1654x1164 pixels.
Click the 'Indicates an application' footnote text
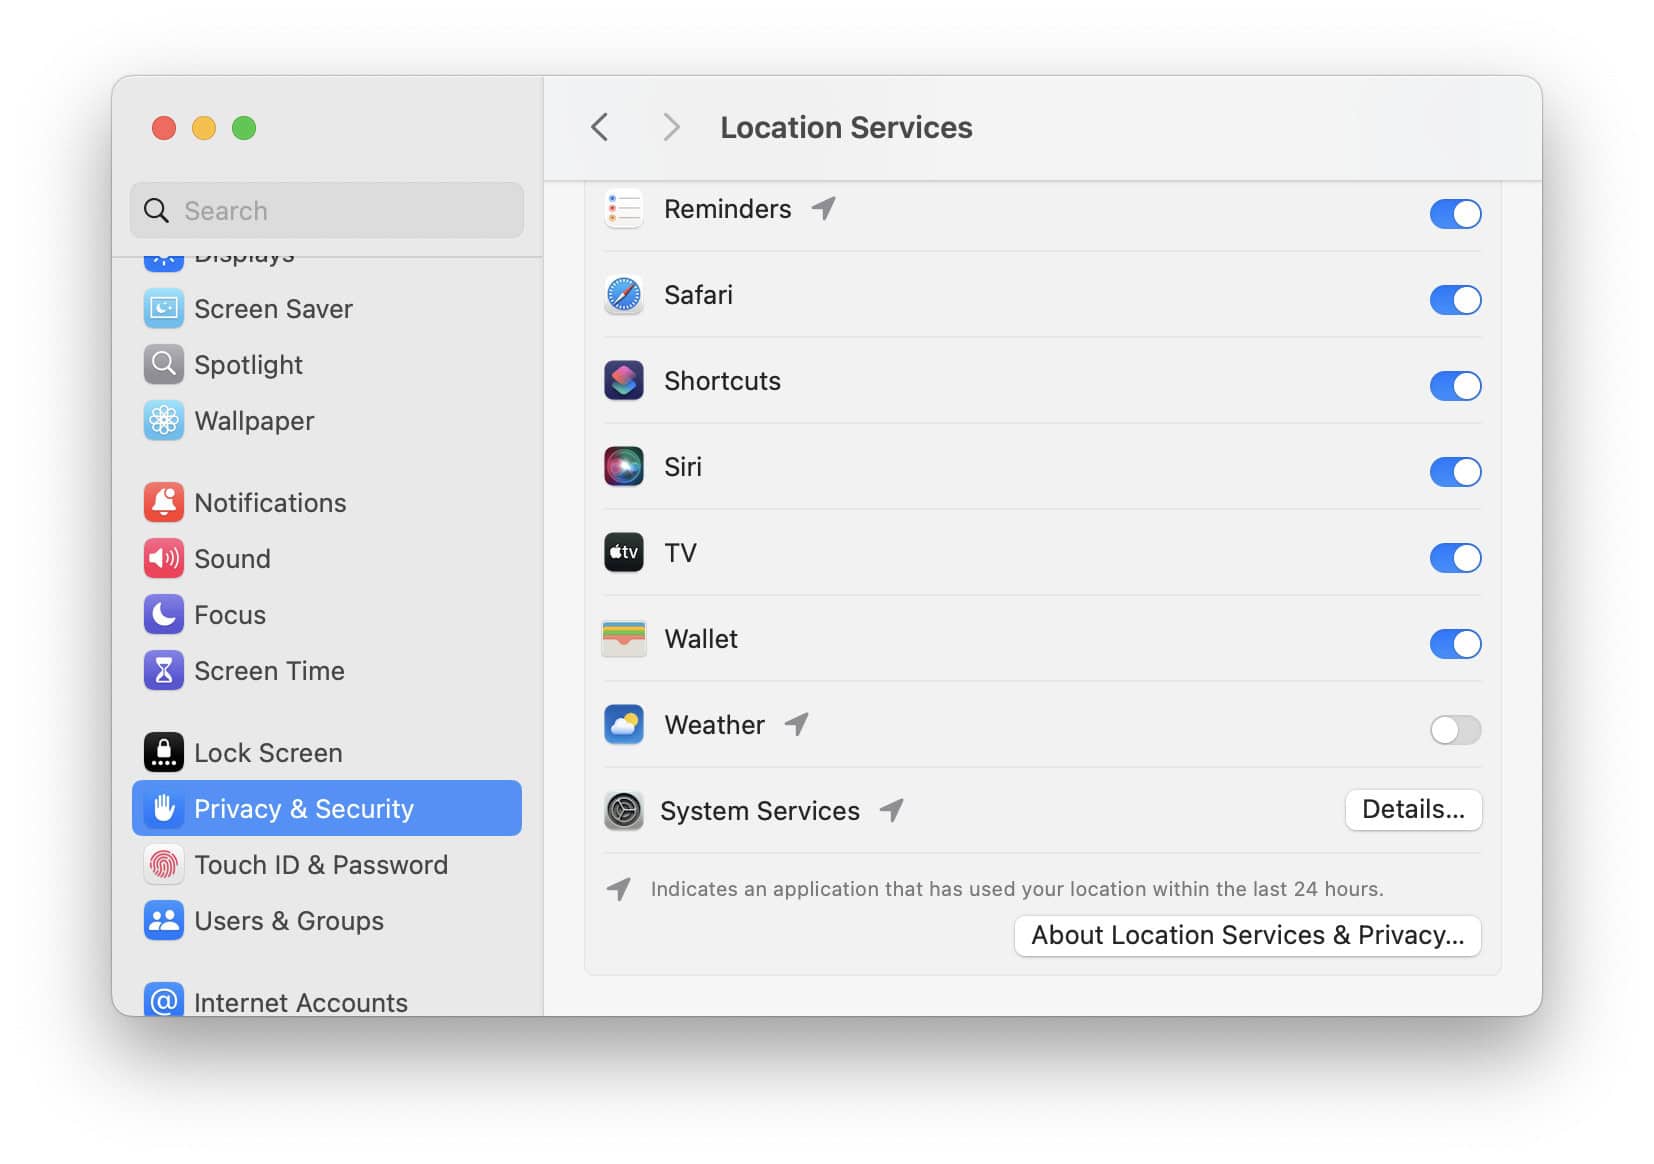tap(1017, 889)
